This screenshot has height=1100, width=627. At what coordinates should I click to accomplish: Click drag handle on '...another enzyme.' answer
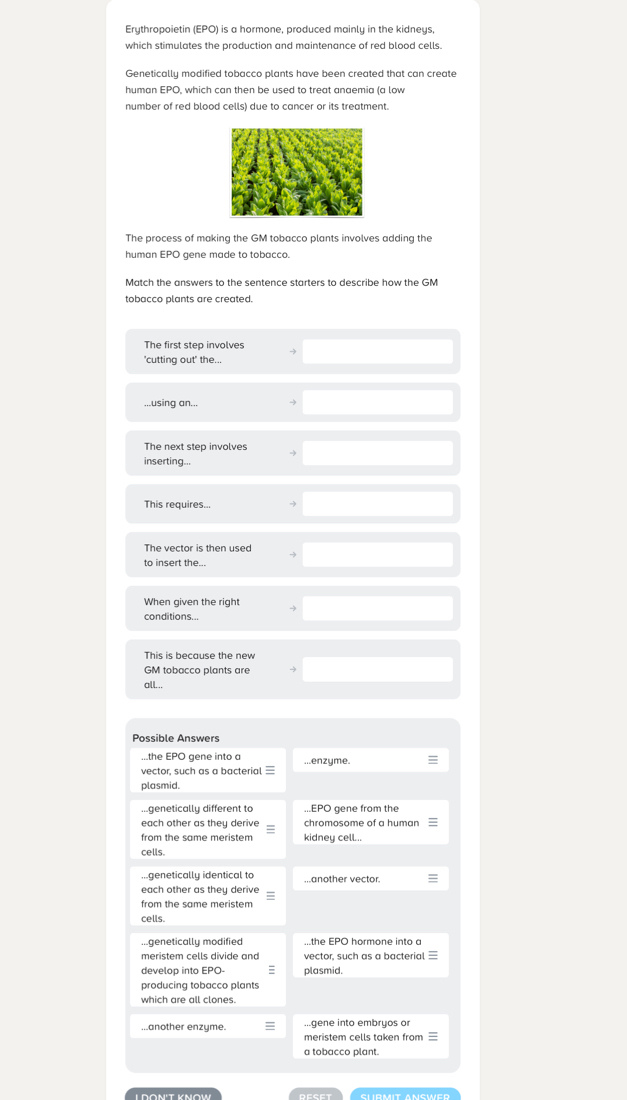(270, 1026)
